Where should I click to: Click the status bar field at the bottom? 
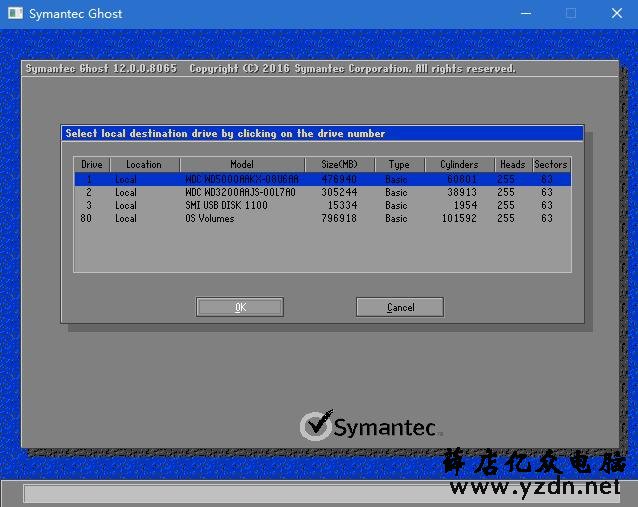click(x=321, y=494)
